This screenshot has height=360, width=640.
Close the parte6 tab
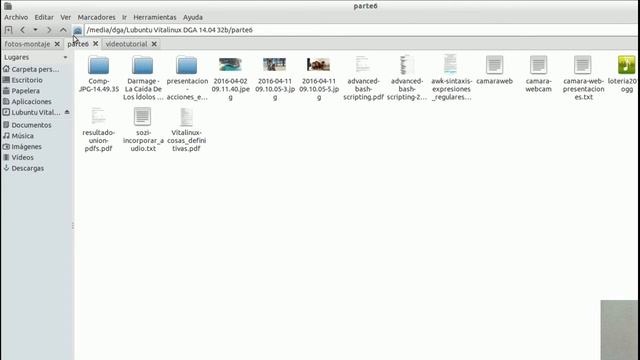[96, 43]
